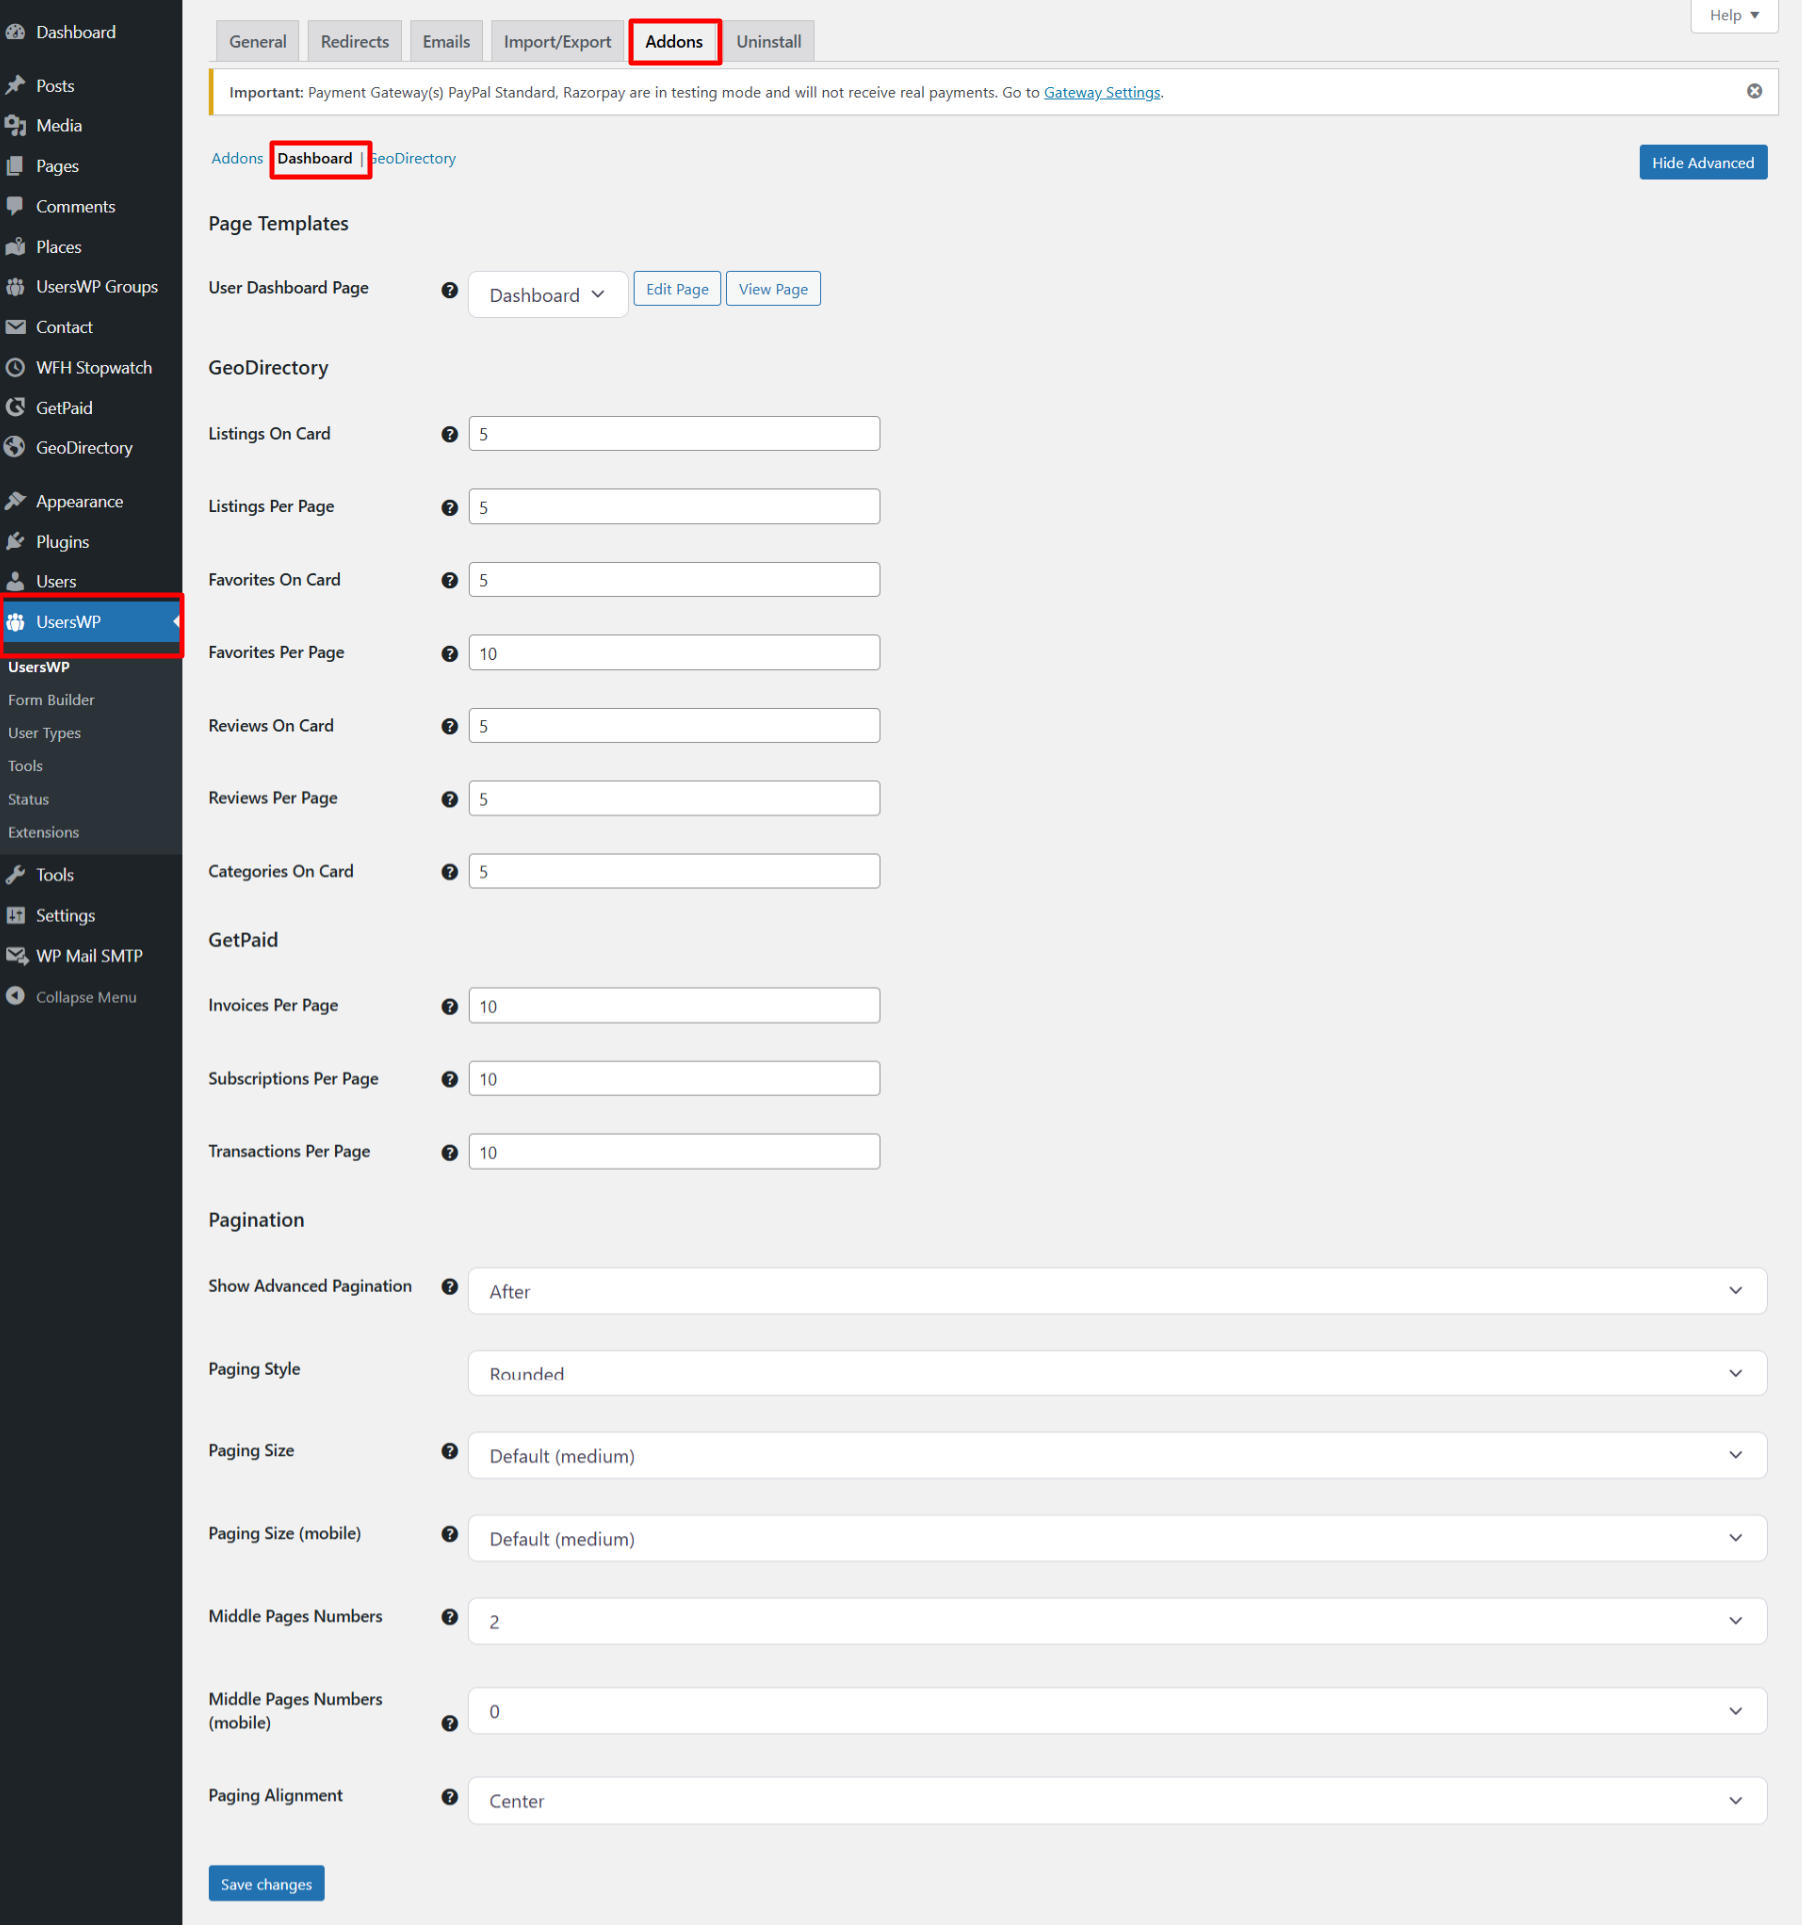
Task: Click the help tooltip beside Listings On Card
Action: 449,433
